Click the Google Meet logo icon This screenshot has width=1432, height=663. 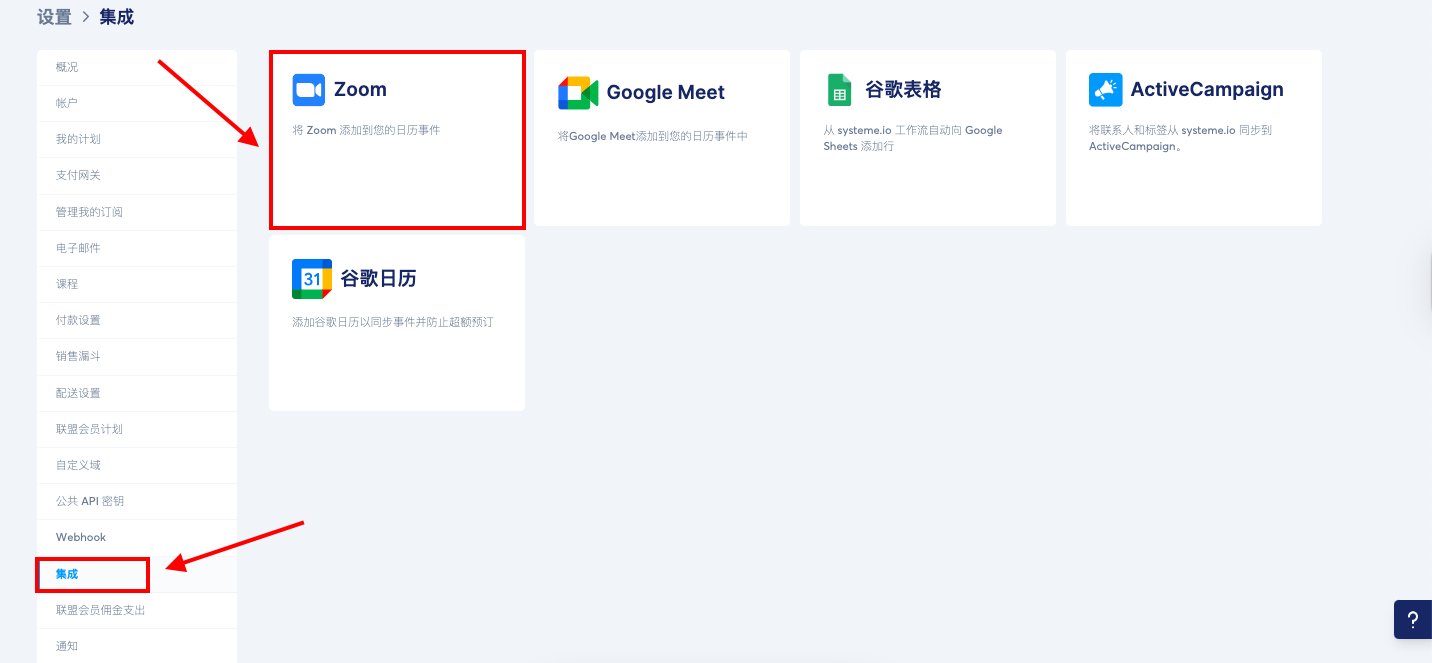pyautogui.click(x=578, y=92)
